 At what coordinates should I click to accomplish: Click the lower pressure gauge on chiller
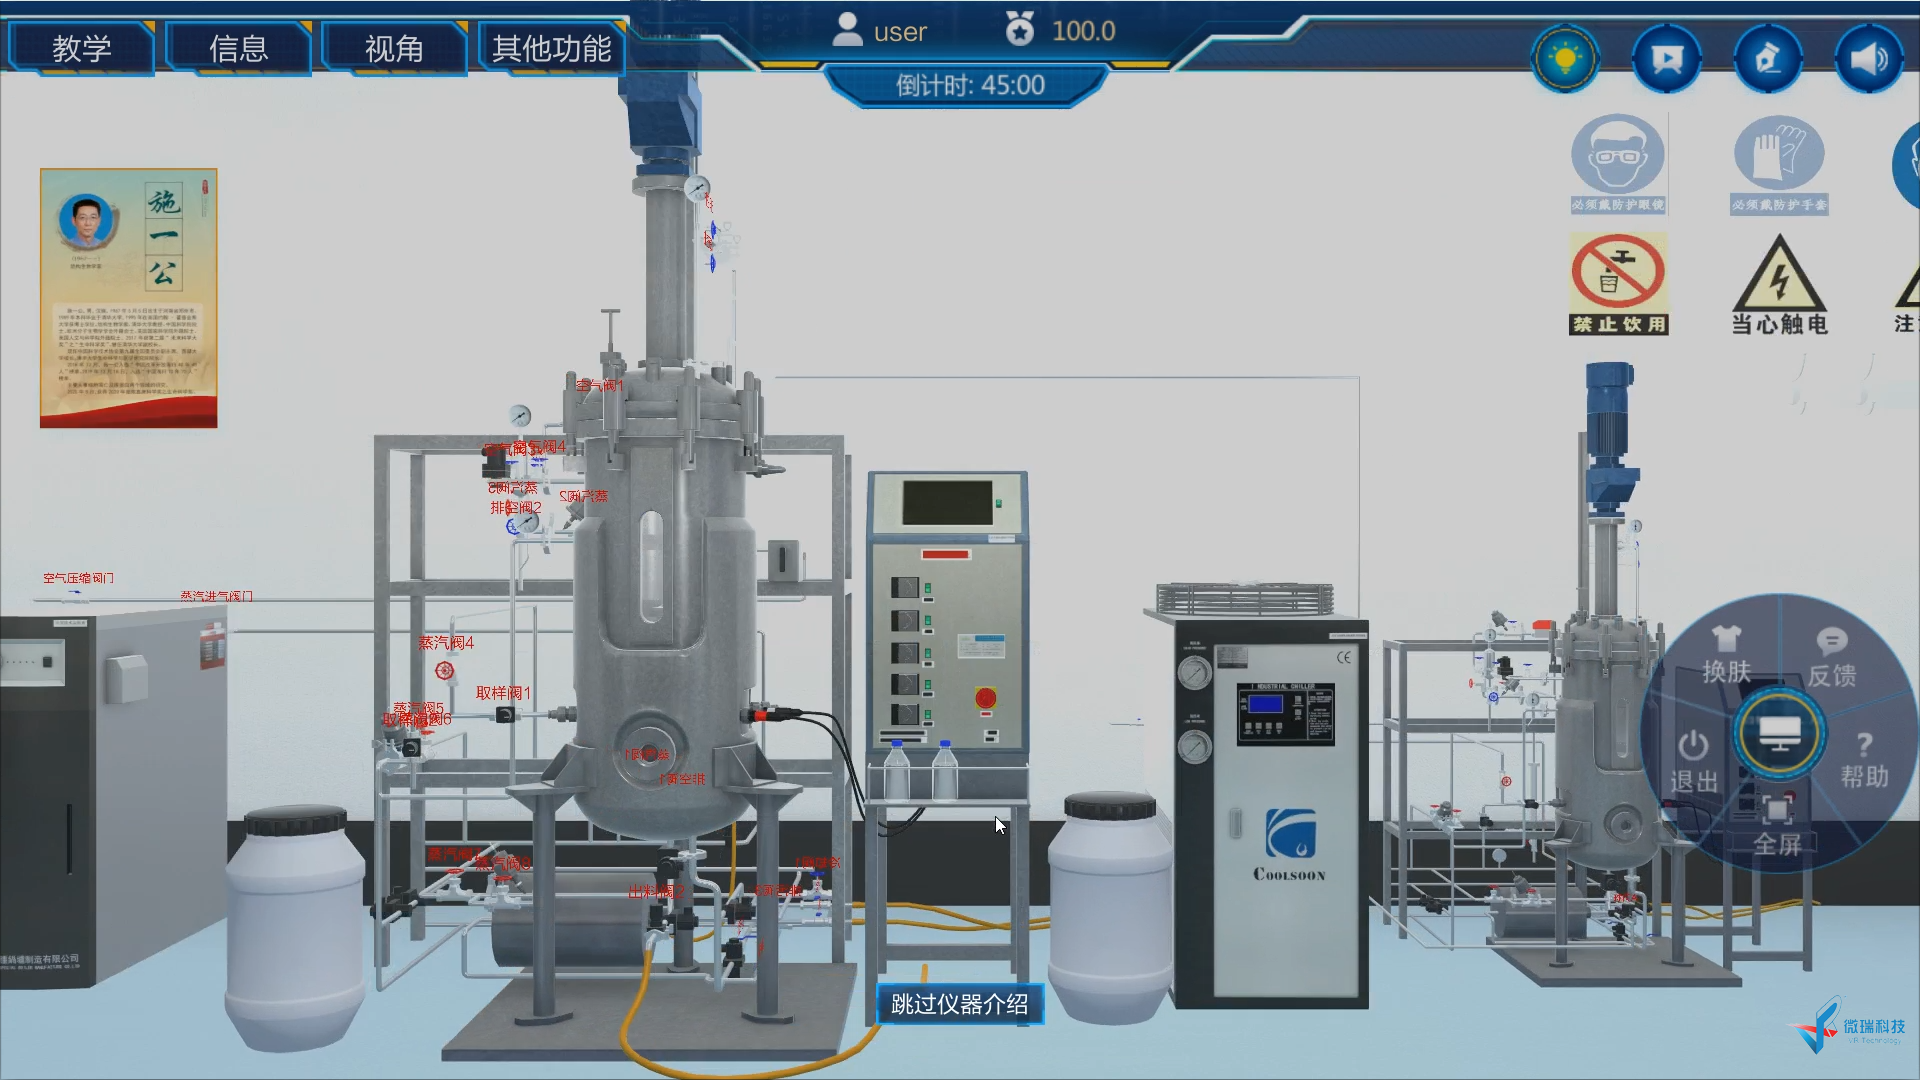pyautogui.click(x=1194, y=746)
